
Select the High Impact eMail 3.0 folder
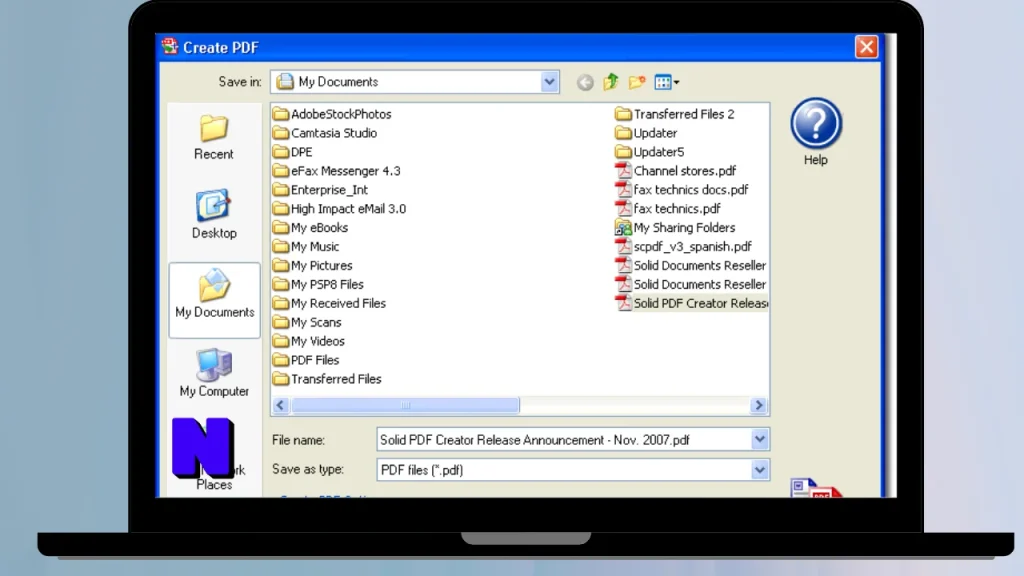pyautogui.click(x=340, y=209)
